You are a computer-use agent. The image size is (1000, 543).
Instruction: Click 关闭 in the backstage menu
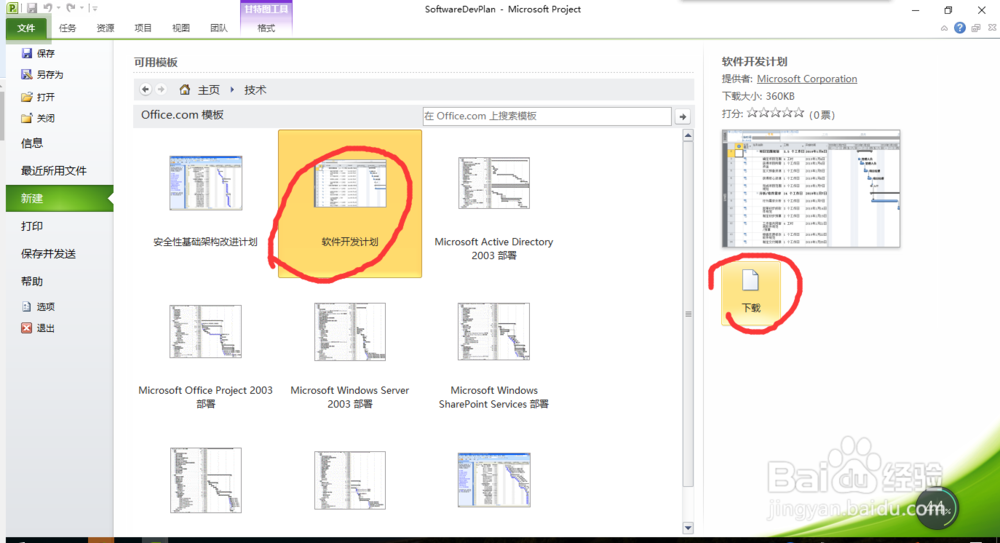38,118
